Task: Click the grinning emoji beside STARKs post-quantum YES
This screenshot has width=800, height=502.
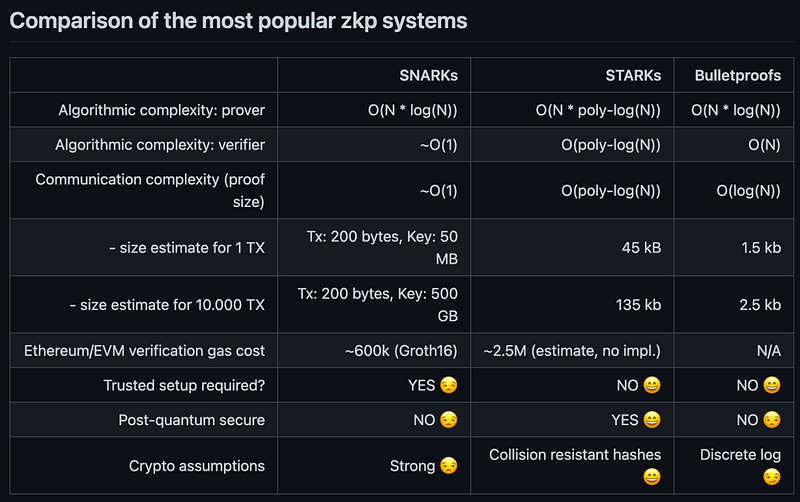Action: [x=651, y=420]
